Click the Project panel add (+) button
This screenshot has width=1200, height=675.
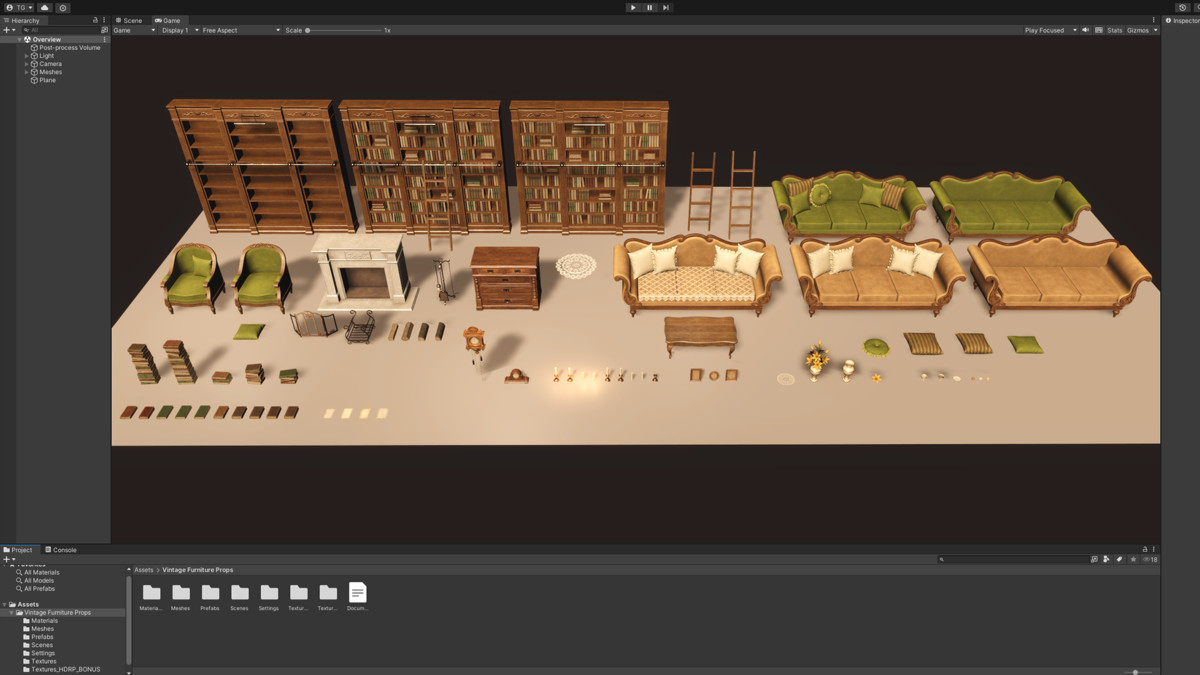pos(9,559)
